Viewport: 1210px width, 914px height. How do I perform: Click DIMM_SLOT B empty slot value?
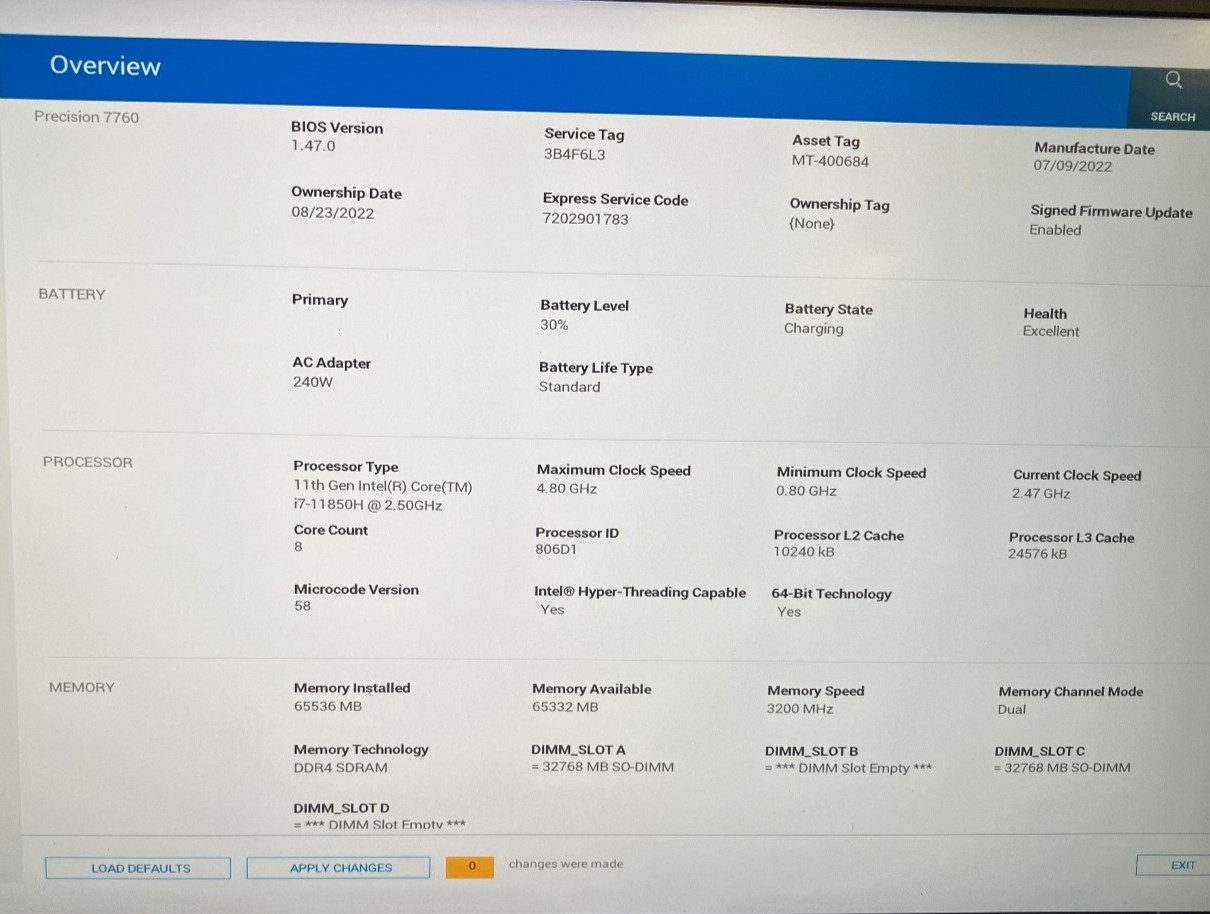[x=848, y=769]
